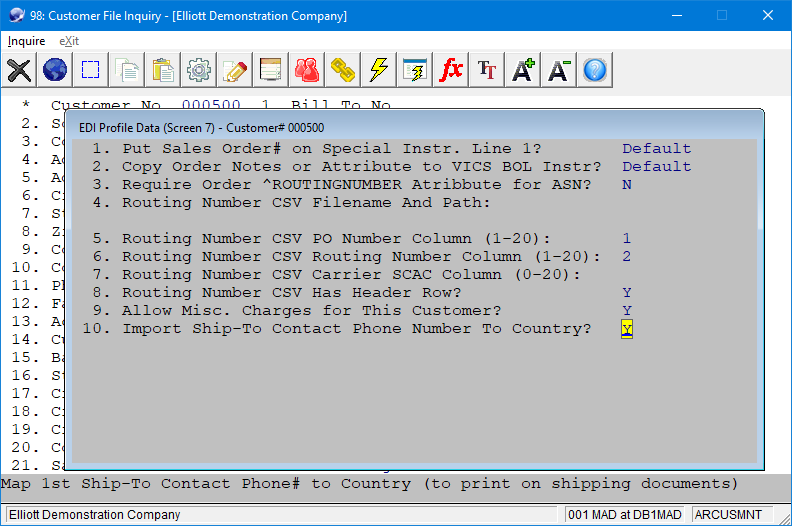Viewport: 792px width, 526px height.
Task: Click Y value for Allow Misc. Charges
Action: [x=627, y=310]
